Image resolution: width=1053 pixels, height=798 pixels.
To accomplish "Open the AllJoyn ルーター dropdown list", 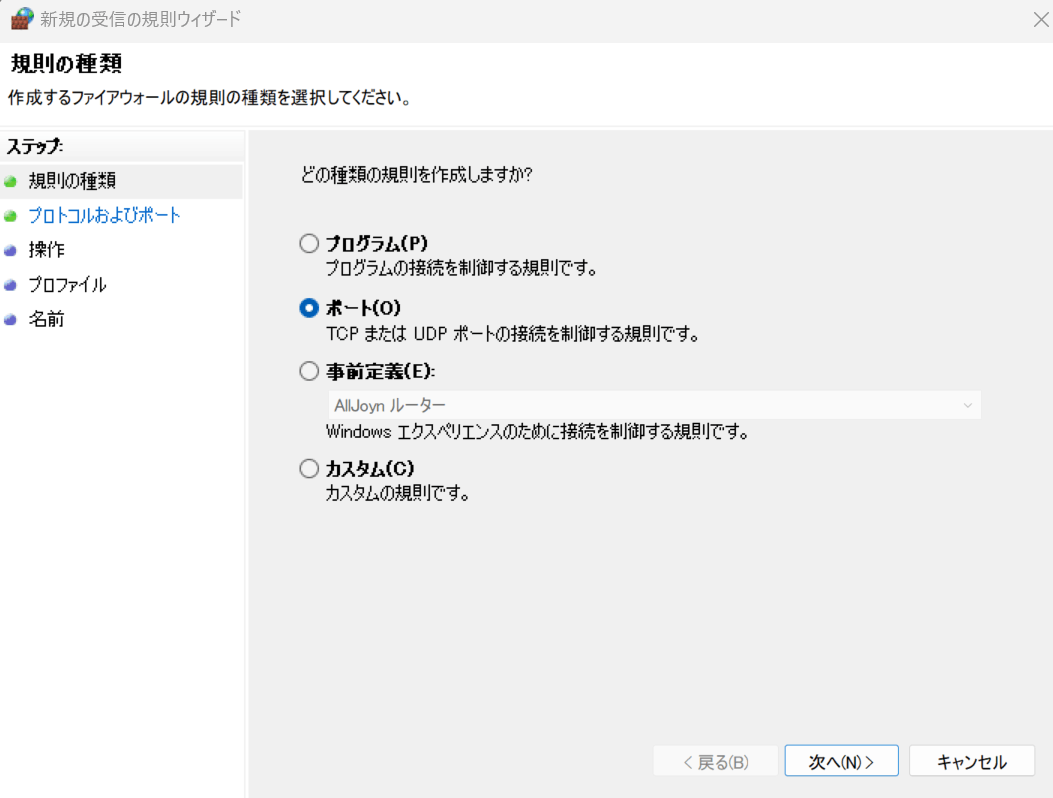I will pyautogui.click(x=654, y=405).
